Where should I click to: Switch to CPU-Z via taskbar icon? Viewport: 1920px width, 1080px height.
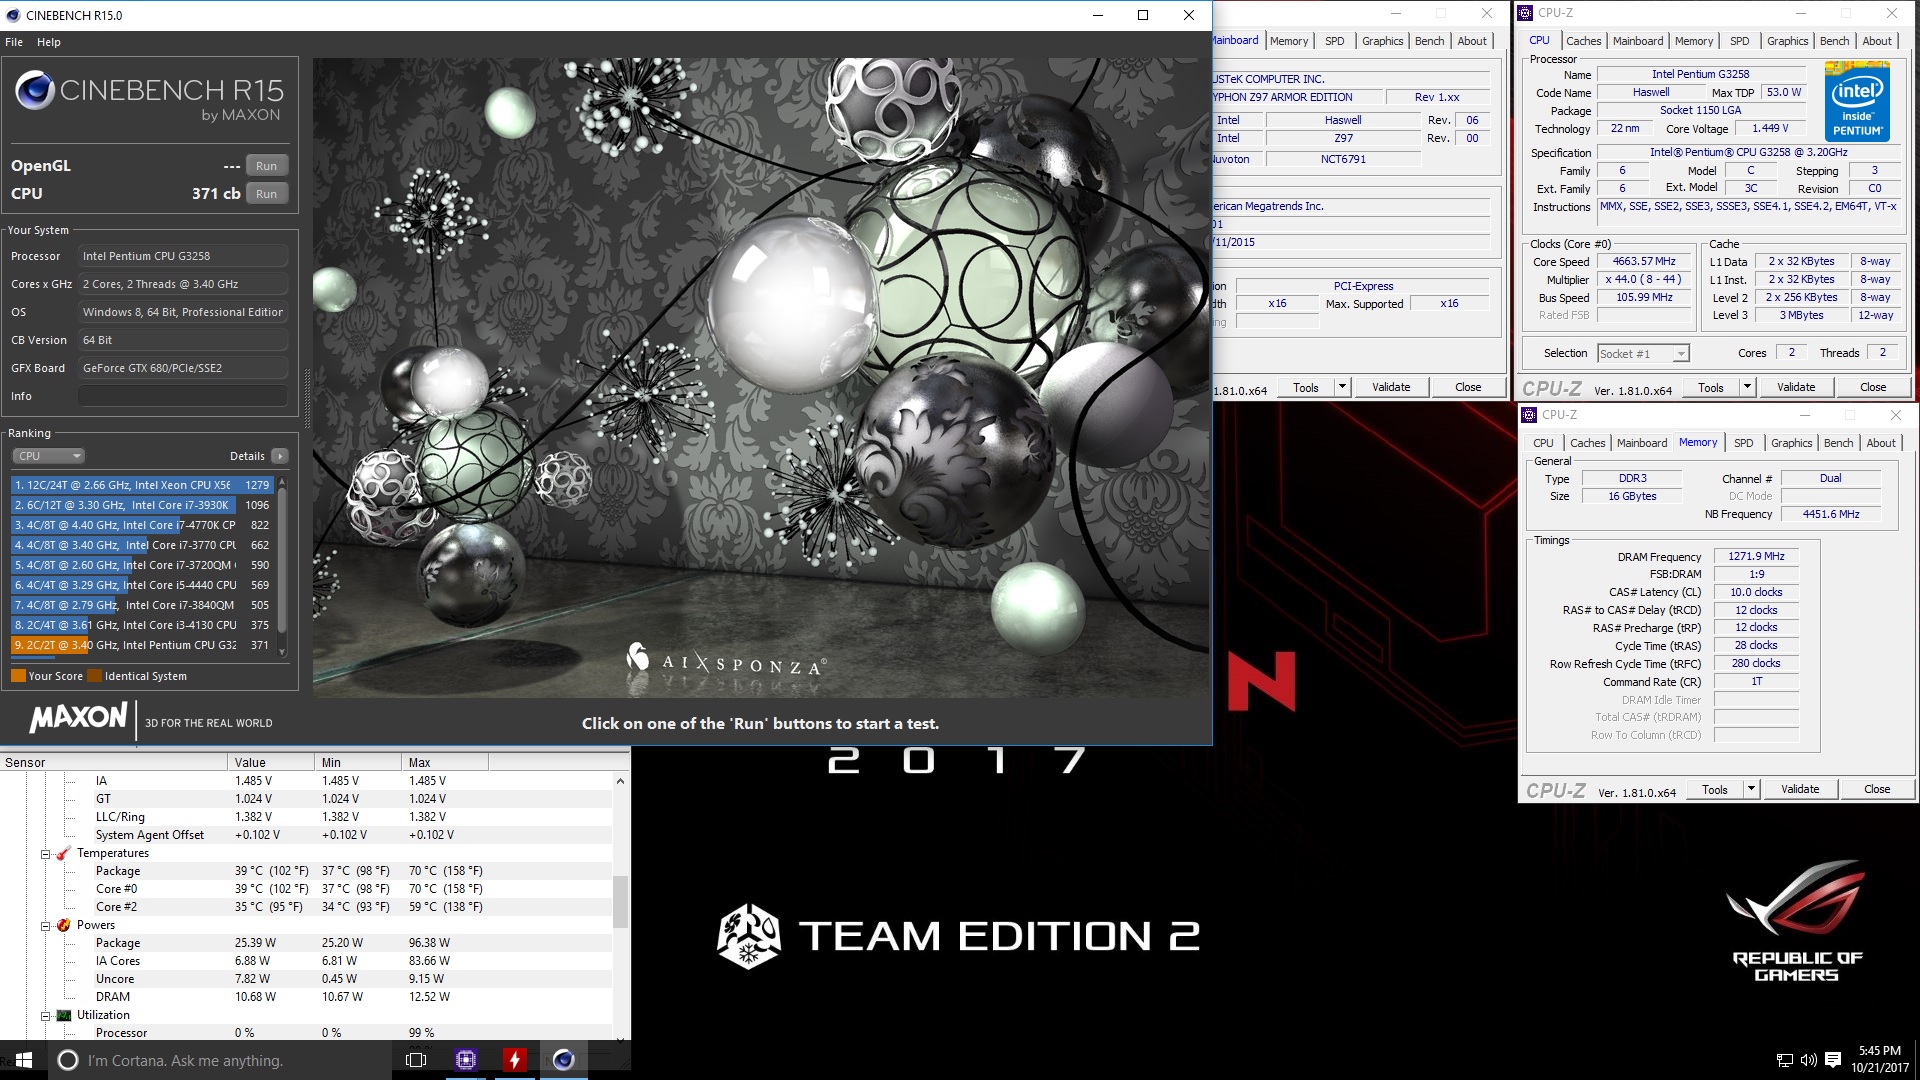(x=466, y=1060)
